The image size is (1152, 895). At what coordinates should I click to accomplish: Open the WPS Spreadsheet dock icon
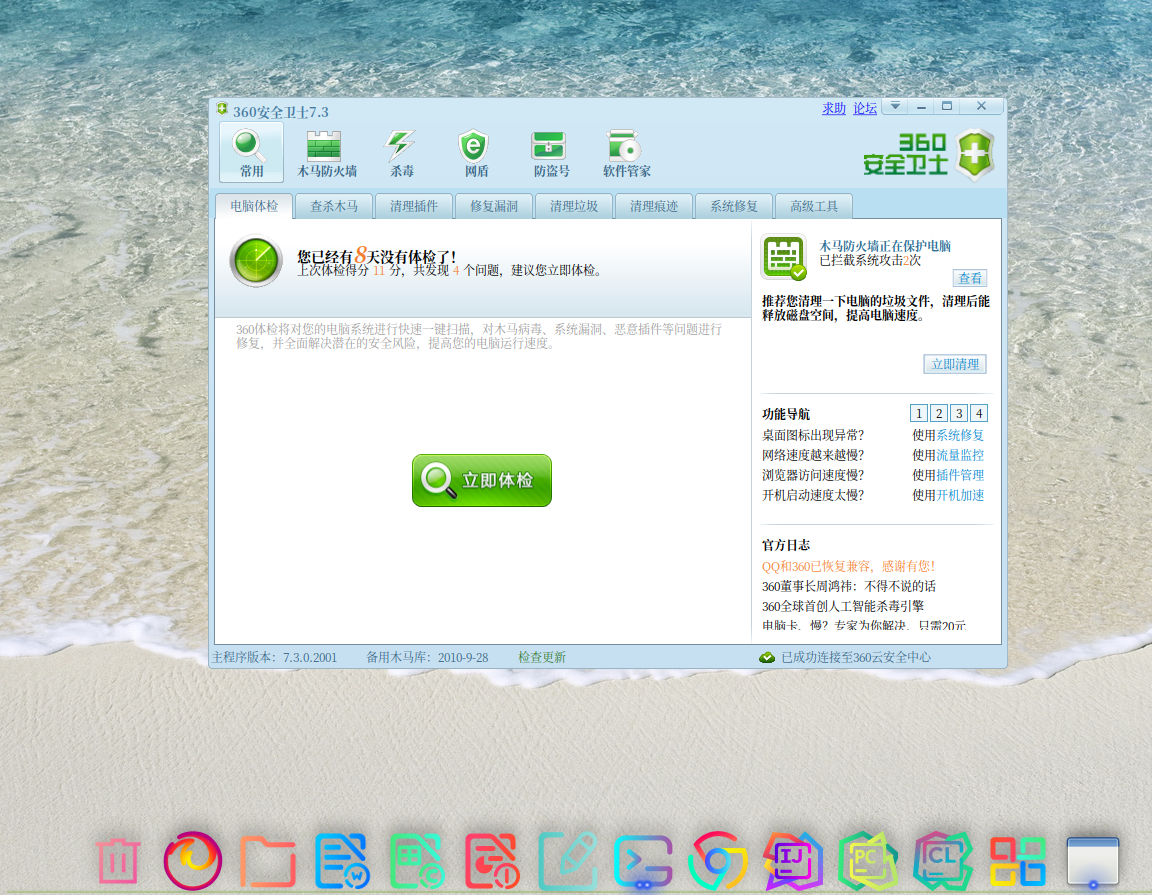[x=417, y=860]
